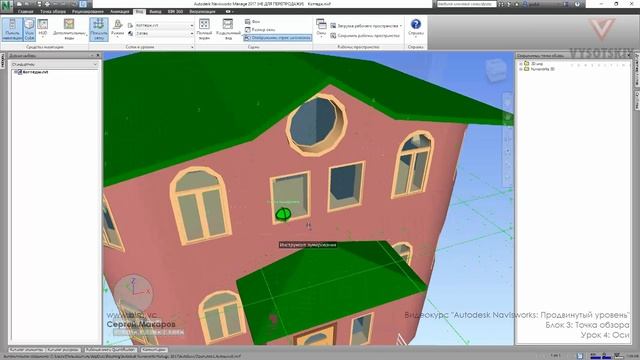
Task: Open Split View (Разделенный вид) button
Action: [x=228, y=29]
